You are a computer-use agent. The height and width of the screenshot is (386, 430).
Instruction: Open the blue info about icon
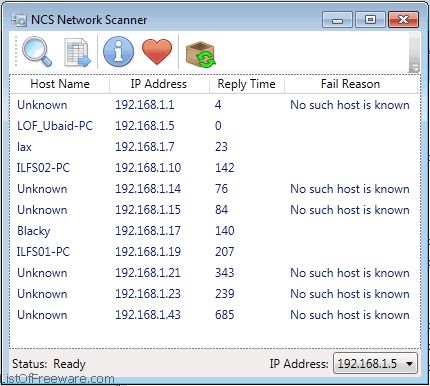(x=118, y=52)
